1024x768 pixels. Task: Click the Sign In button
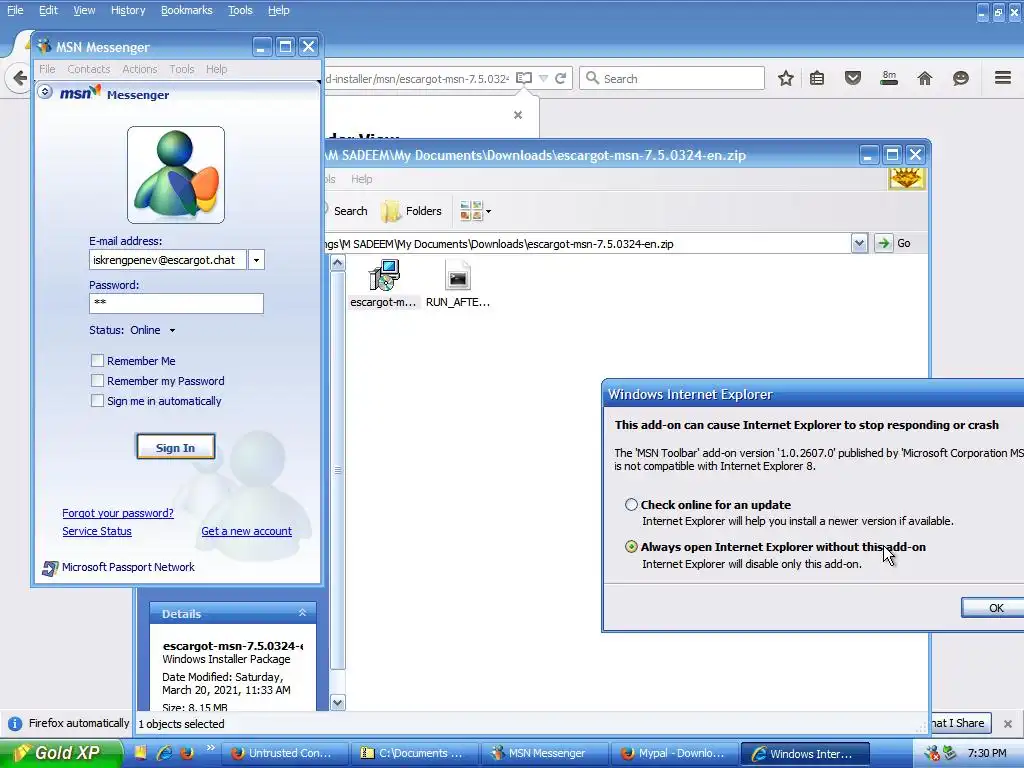click(176, 447)
